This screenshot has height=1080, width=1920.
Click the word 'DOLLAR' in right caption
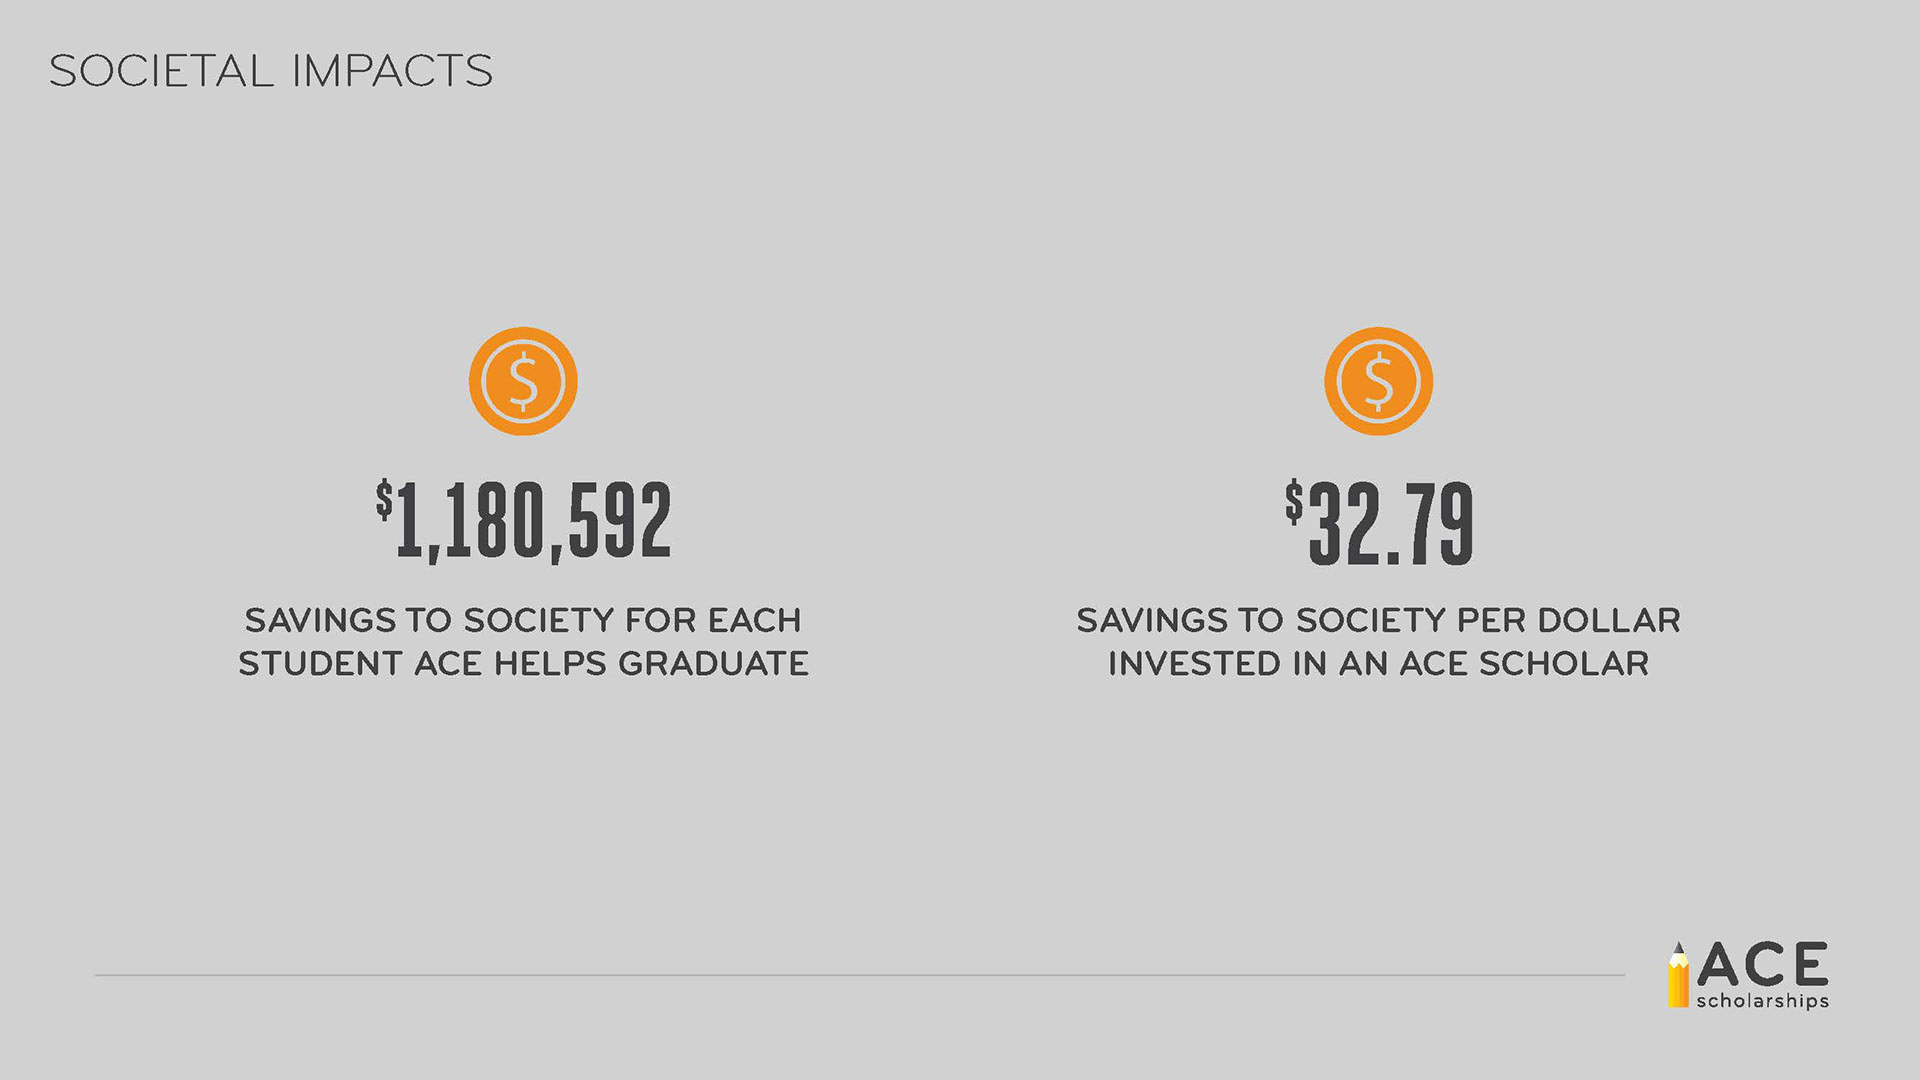coord(1608,620)
